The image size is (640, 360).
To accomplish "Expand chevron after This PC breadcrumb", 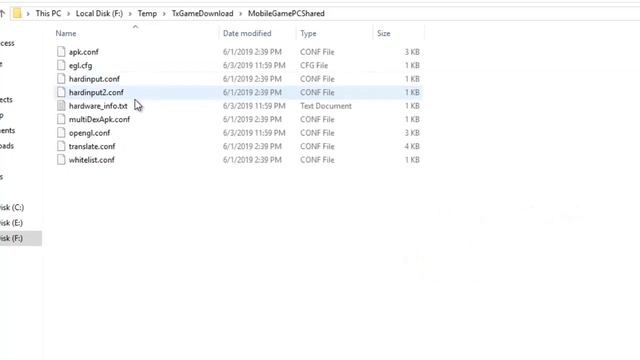I will (x=69, y=14).
